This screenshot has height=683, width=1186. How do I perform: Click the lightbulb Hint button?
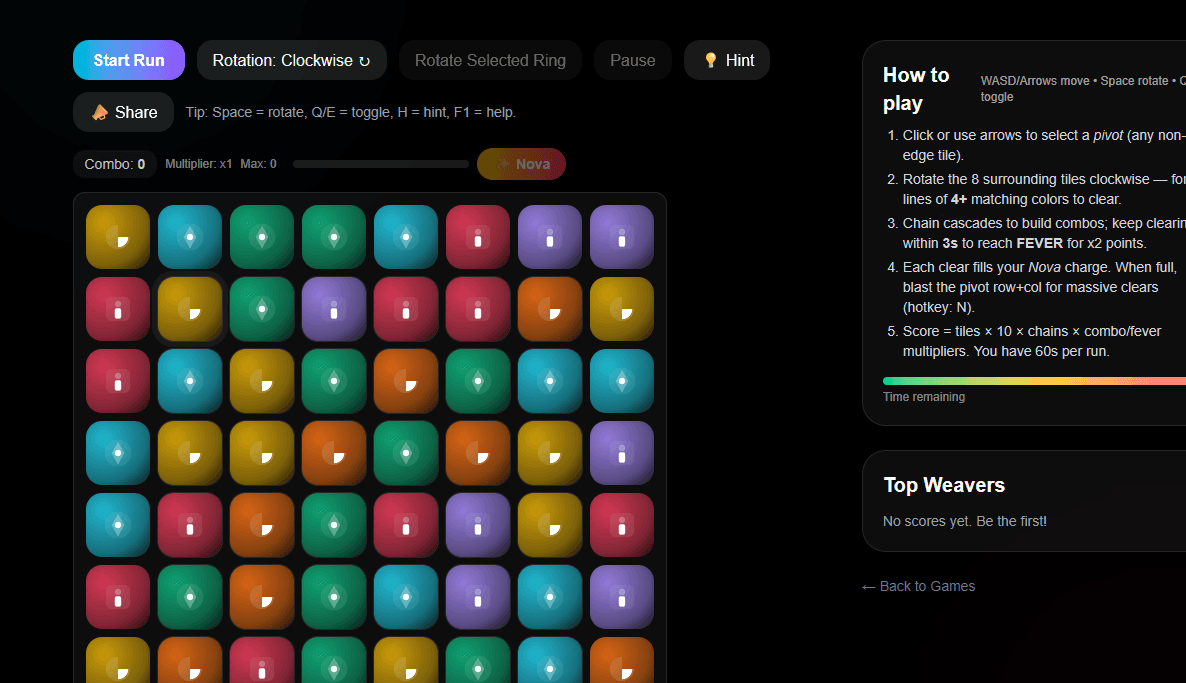pos(727,60)
